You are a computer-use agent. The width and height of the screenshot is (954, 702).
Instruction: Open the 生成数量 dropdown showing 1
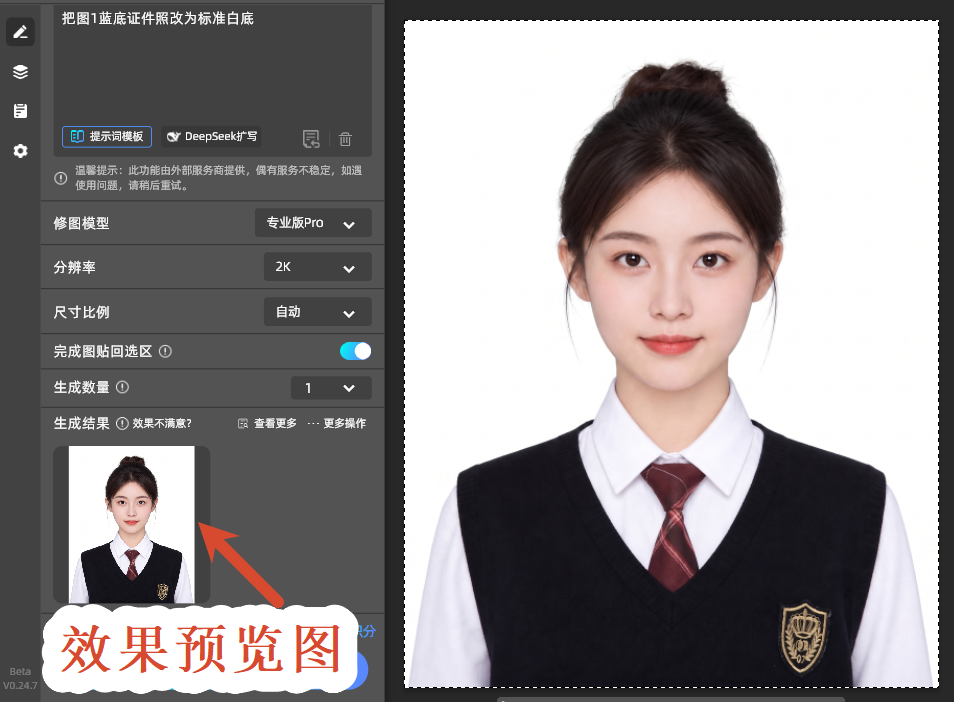click(331, 387)
